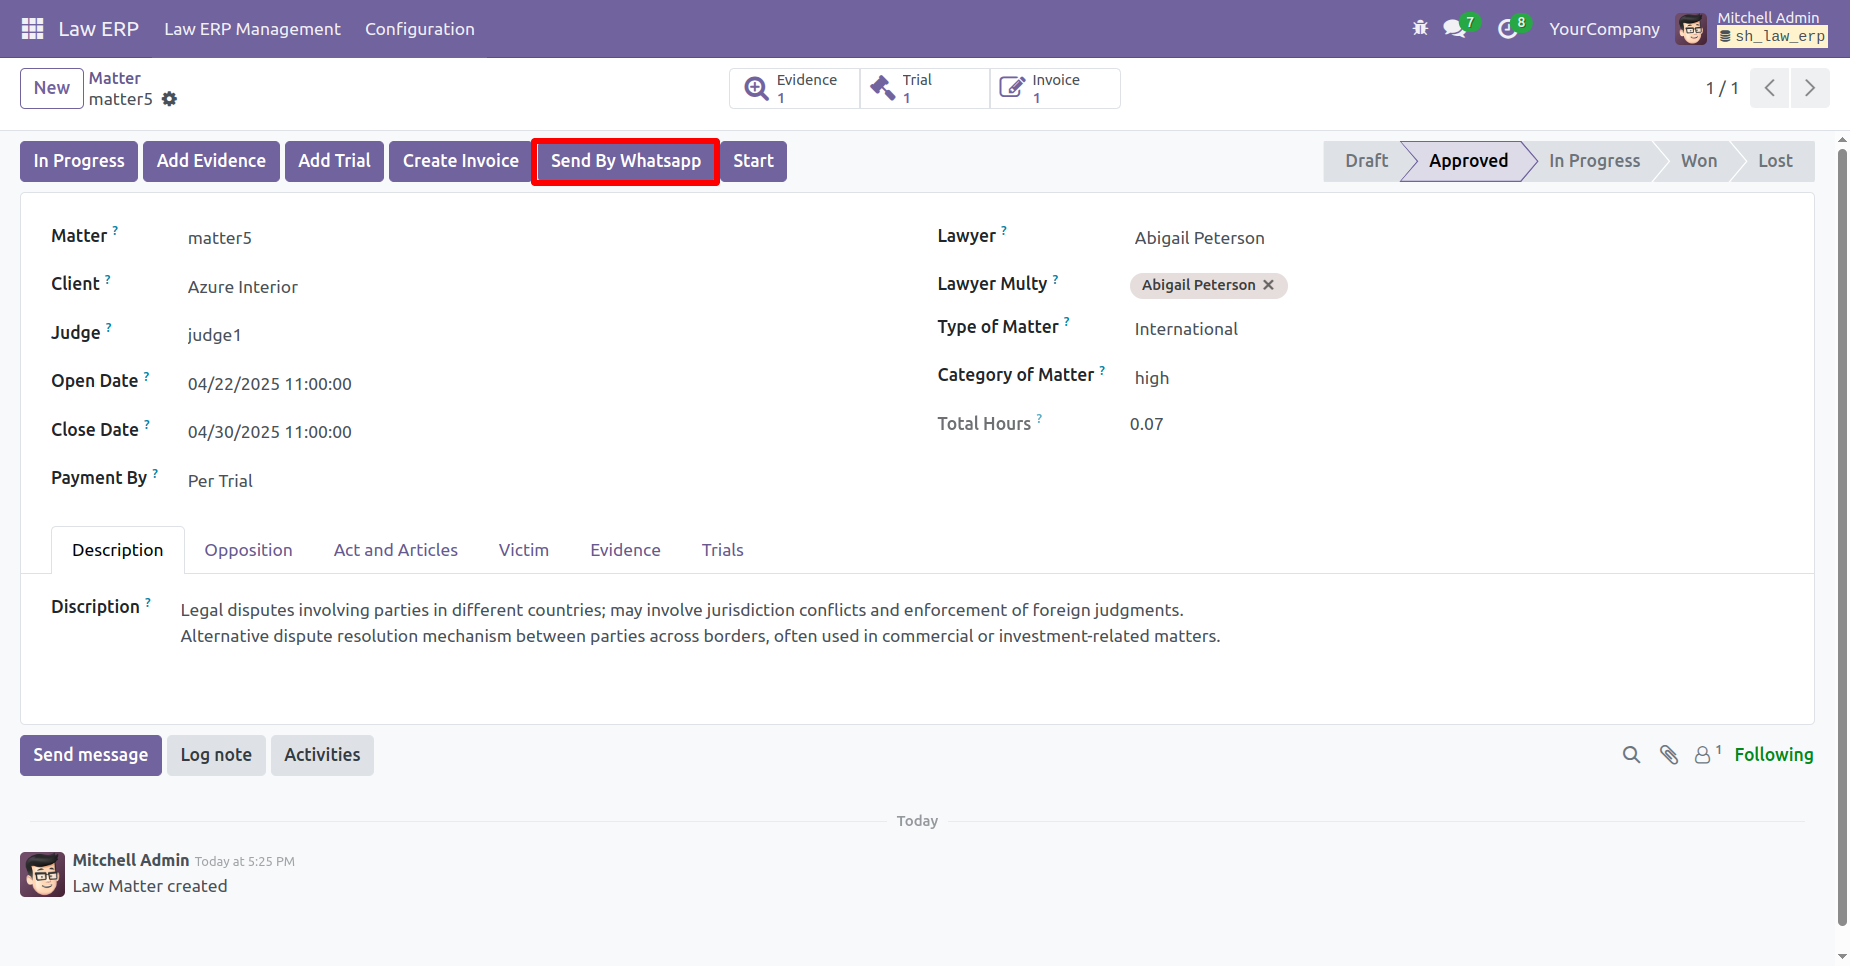Click Mitchell Admin avatar in top bar
This screenshot has height=966, width=1850.
(1692, 29)
